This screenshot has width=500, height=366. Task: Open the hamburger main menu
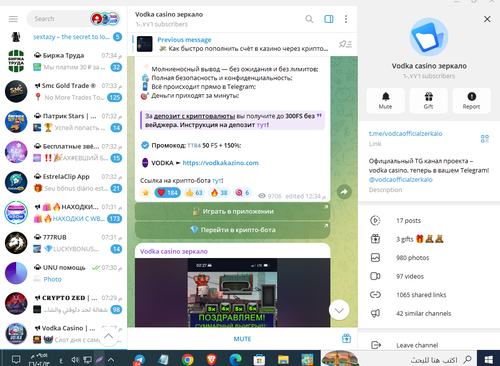point(13,19)
